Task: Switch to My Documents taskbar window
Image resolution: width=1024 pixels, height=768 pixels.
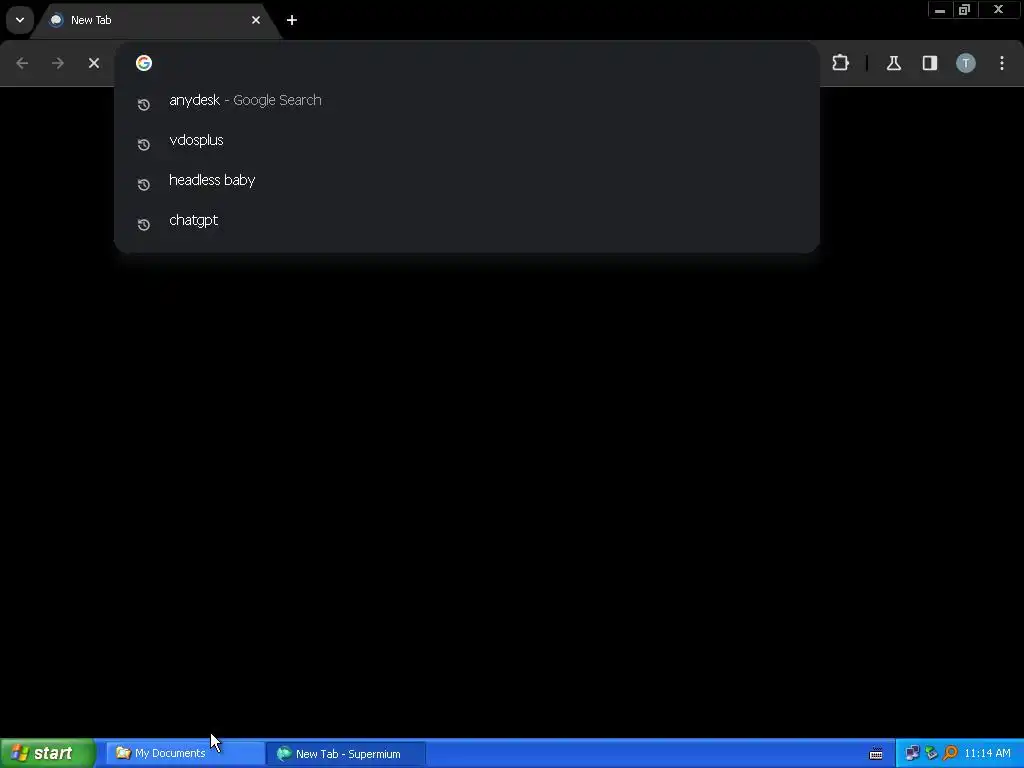Action: [x=185, y=753]
